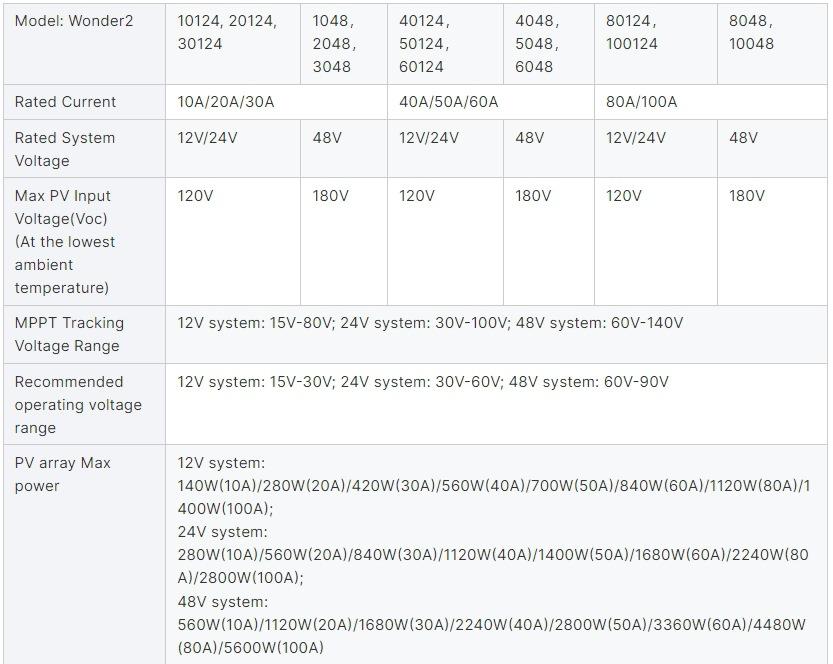Click 'Recommended operating voltage range' label
Image resolution: width=833 pixels, height=664 pixels.
coord(78,404)
